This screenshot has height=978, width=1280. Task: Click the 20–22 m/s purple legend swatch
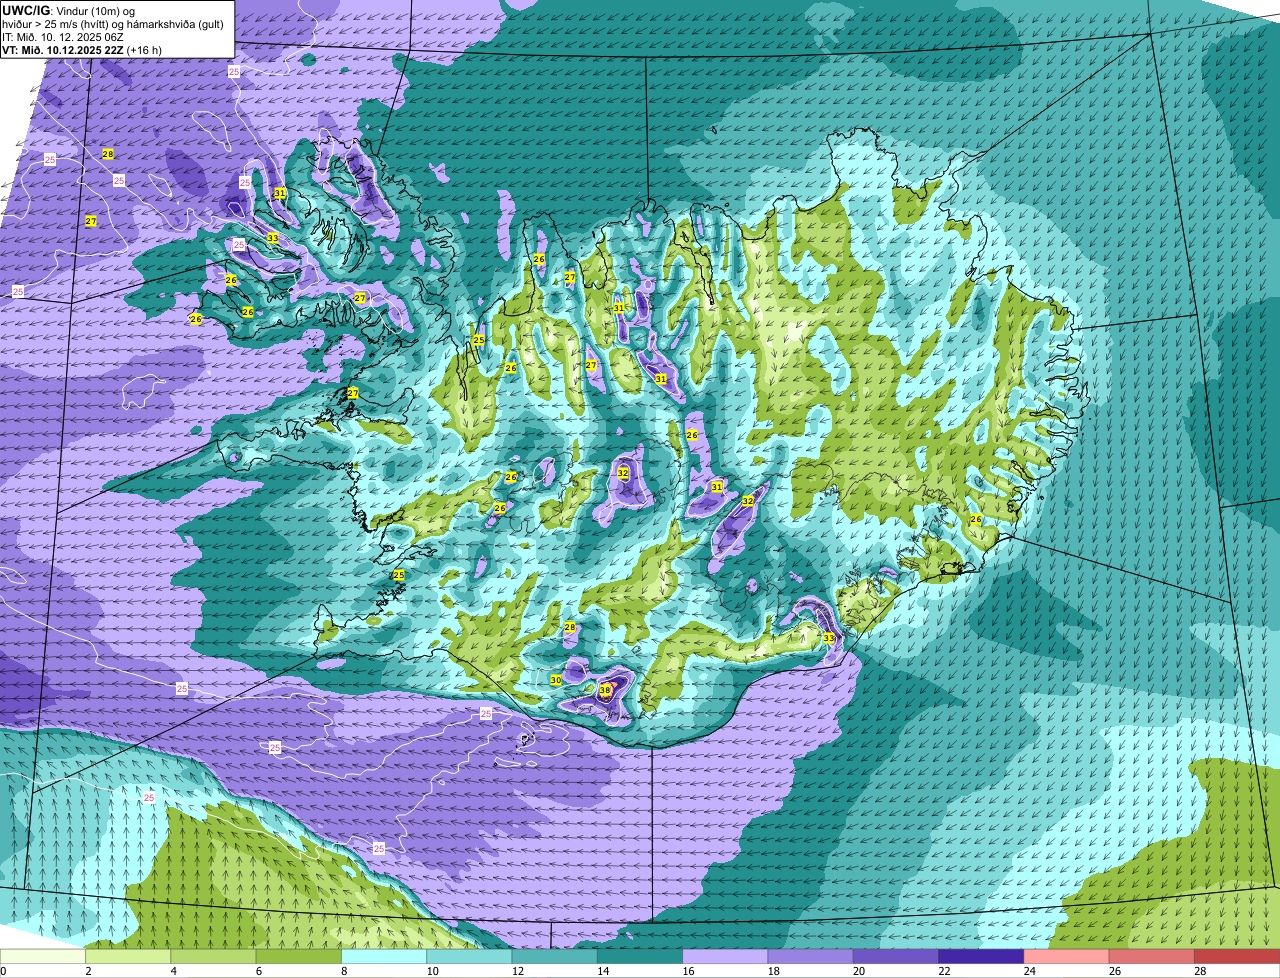pos(896,956)
